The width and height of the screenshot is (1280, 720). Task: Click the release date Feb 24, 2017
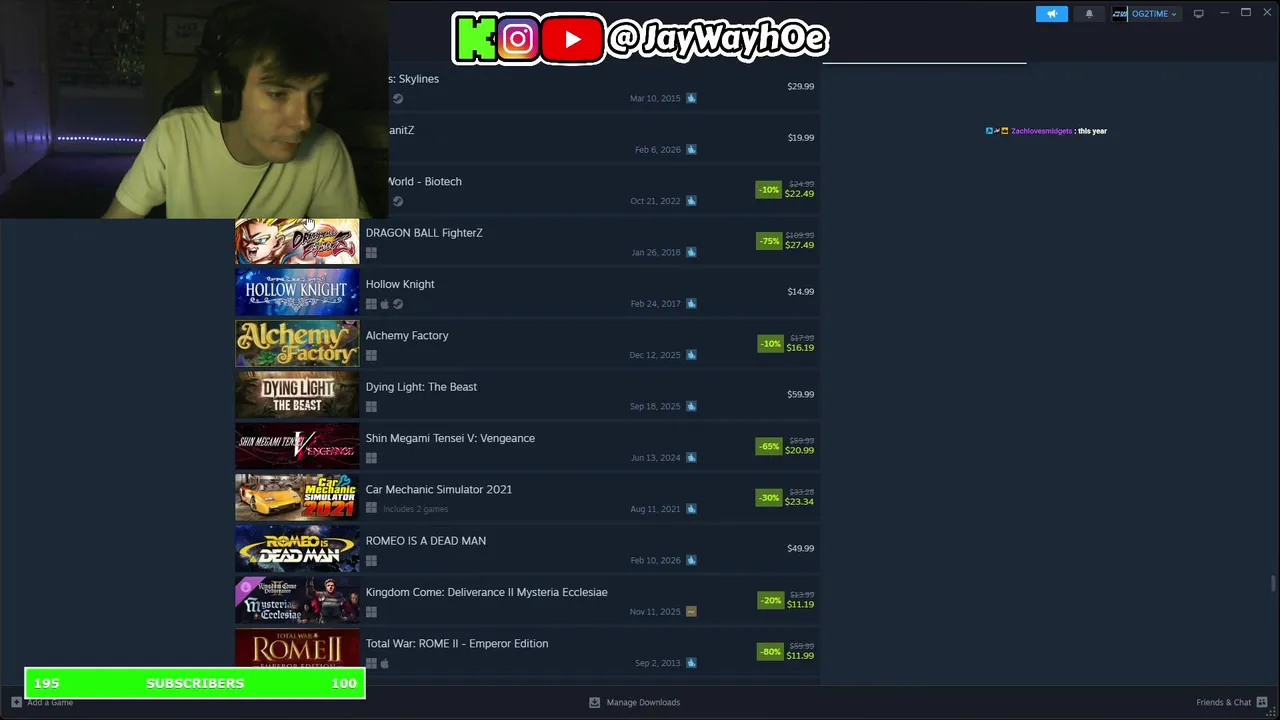coord(655,304)
